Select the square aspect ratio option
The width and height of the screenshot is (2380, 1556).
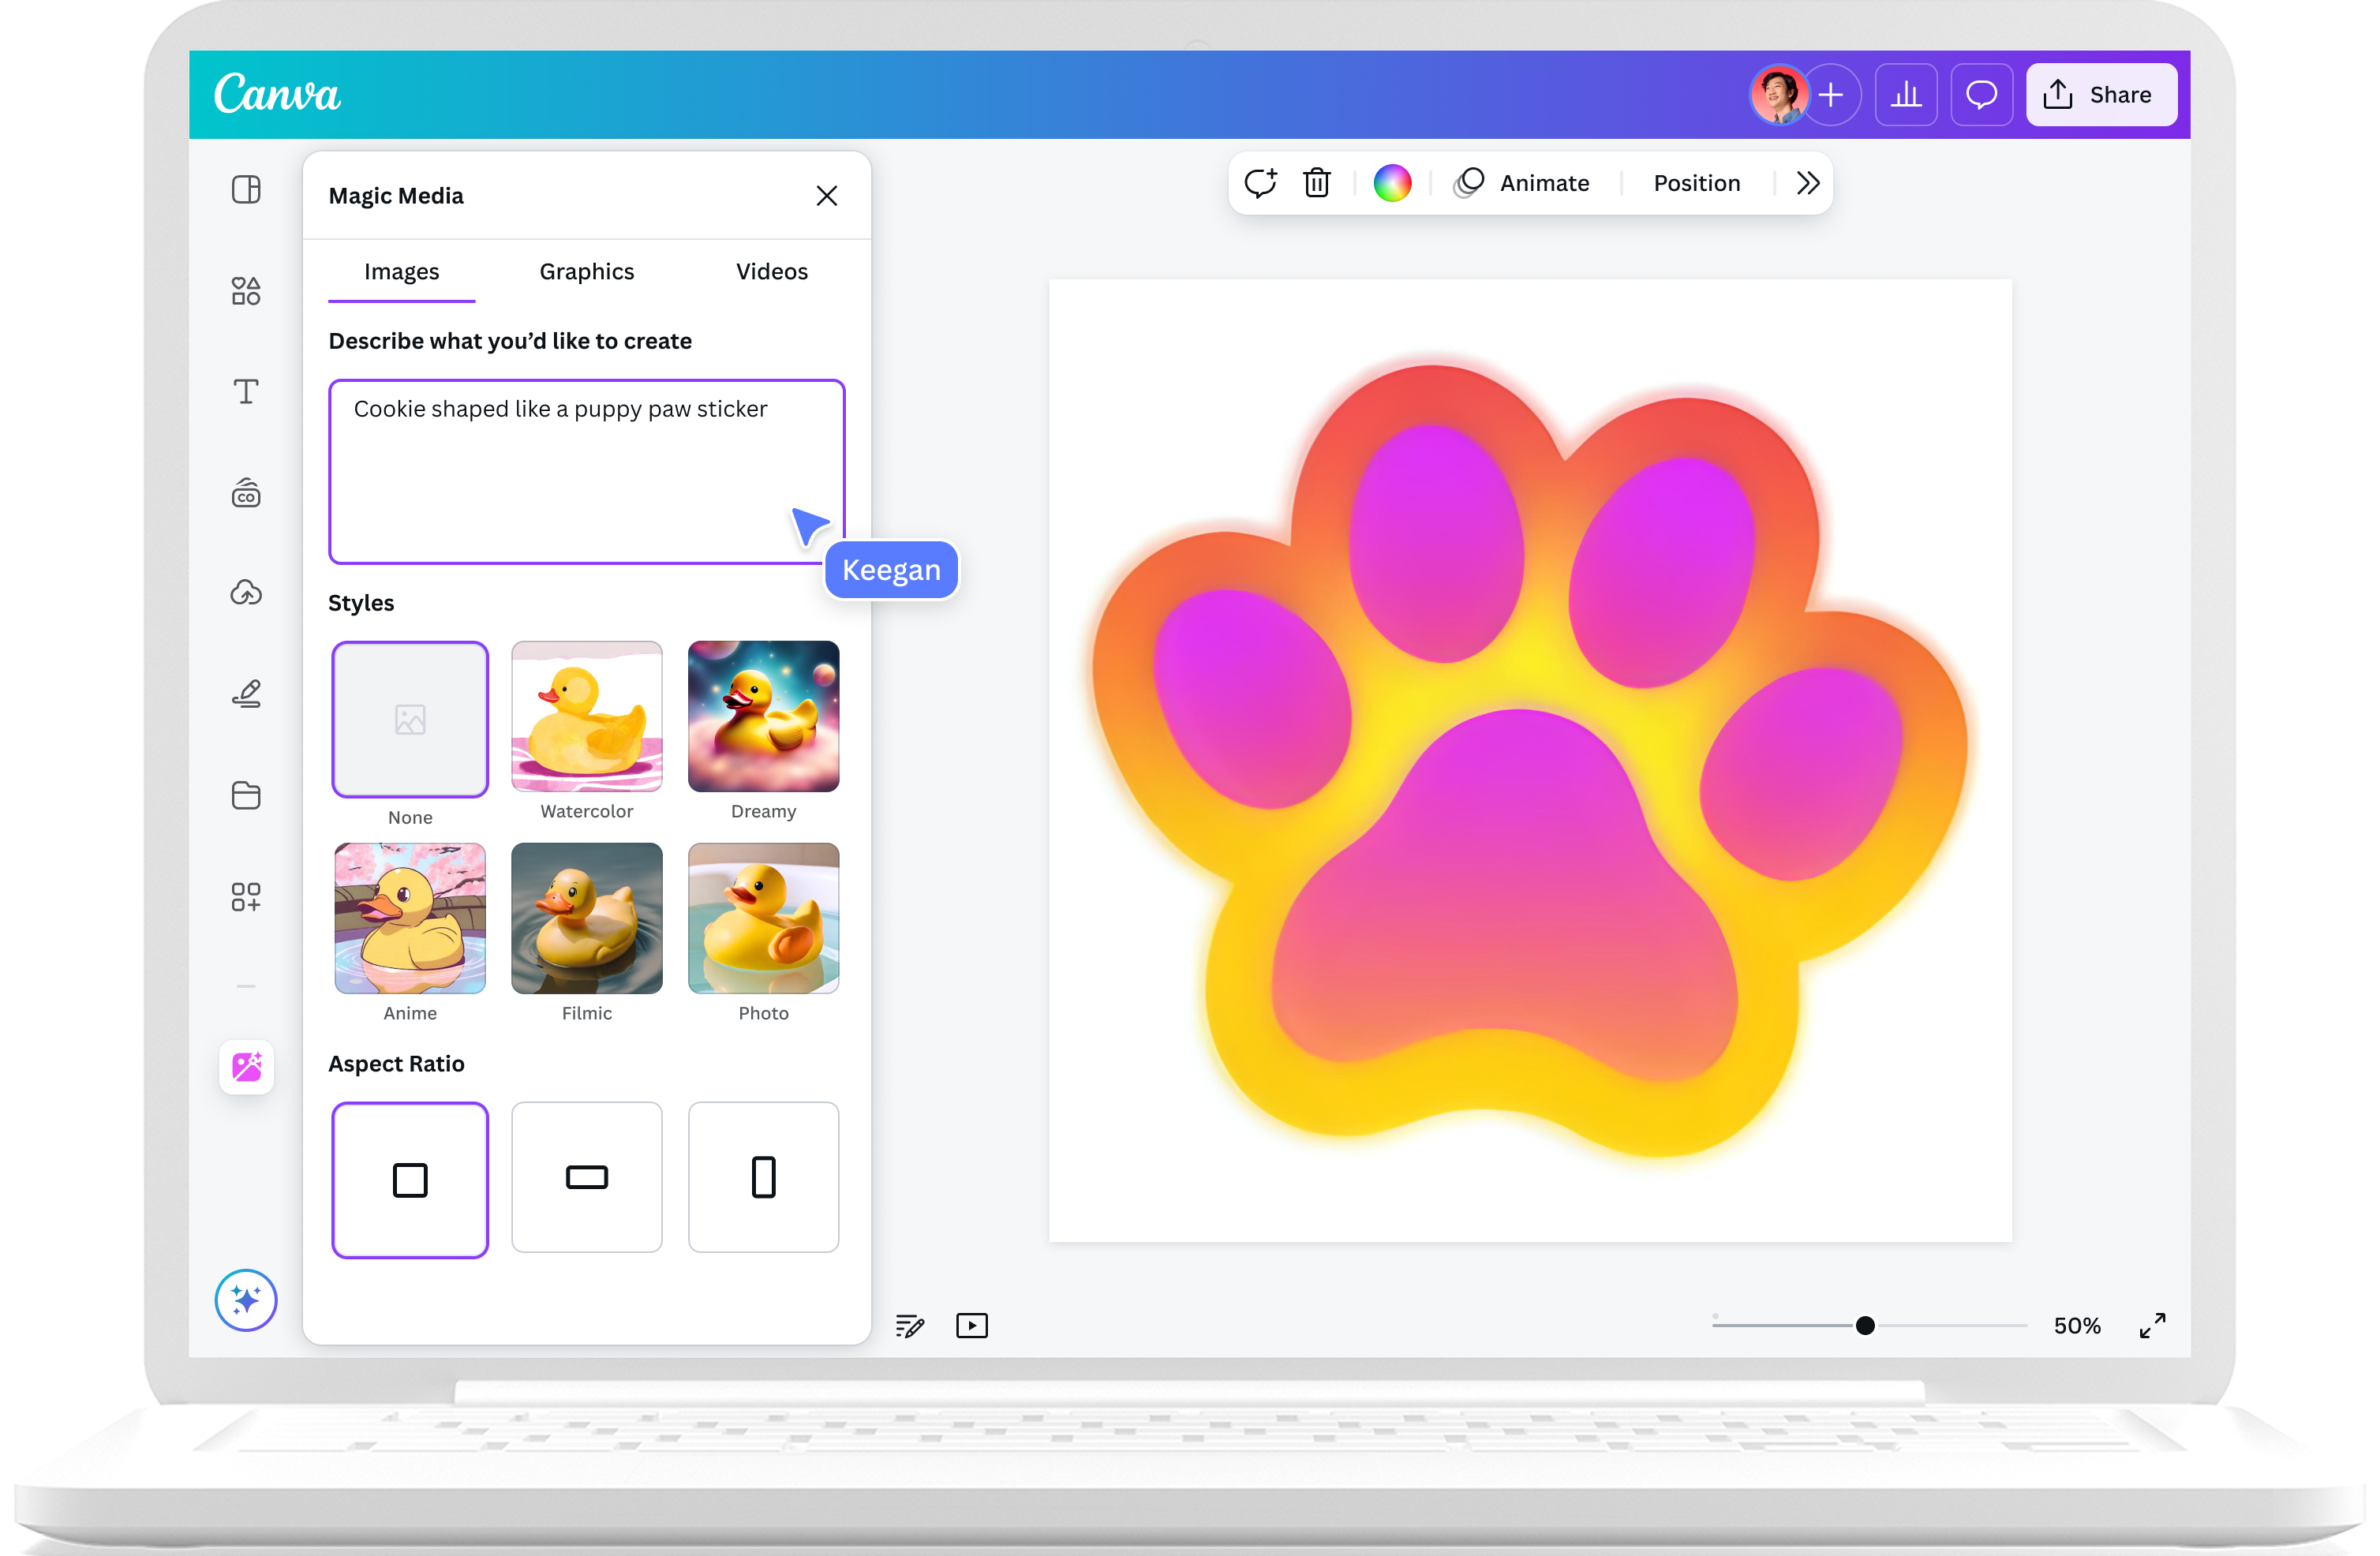point(410,1179)
